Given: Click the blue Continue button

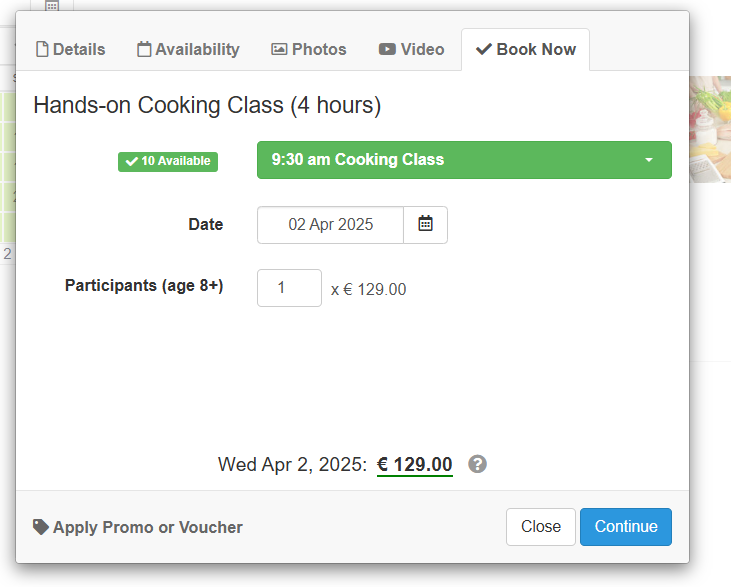Looking at the screenshot, I should pos(625,526).
